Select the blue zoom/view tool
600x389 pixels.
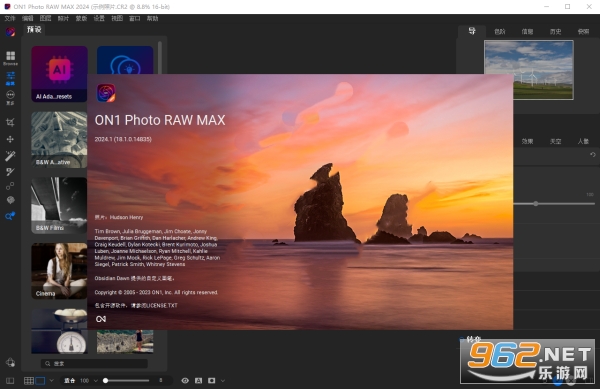coord(10,216)
